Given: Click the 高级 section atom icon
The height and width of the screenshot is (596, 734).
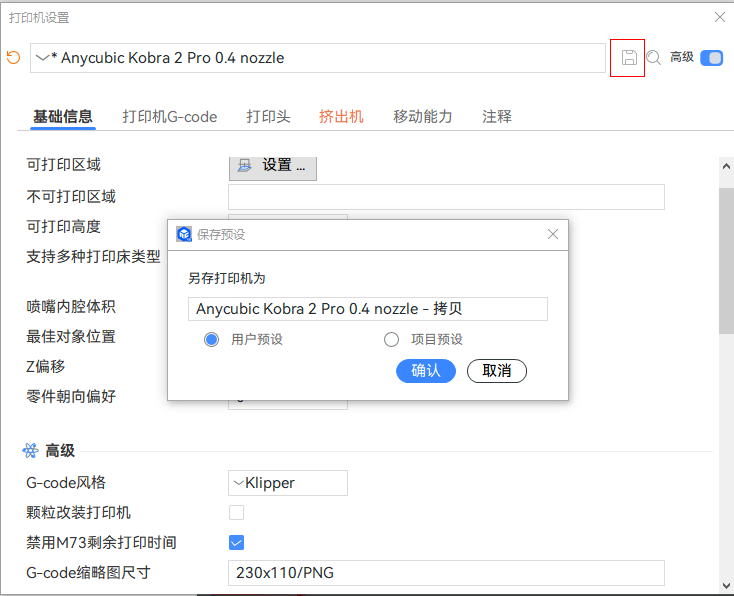Looking at the screenshot, I should (30, 450).
